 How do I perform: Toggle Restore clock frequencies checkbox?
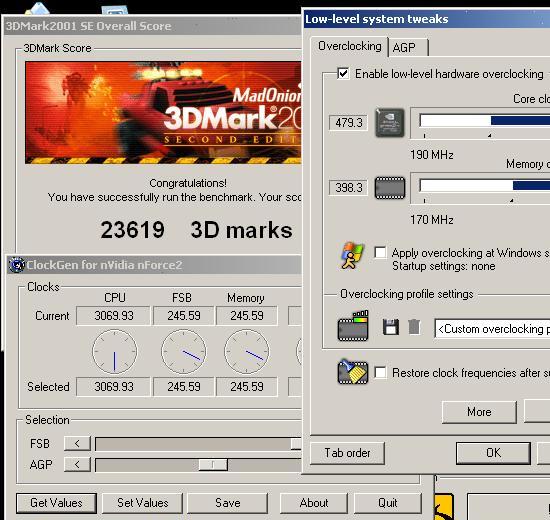click(x=380, y=372)
